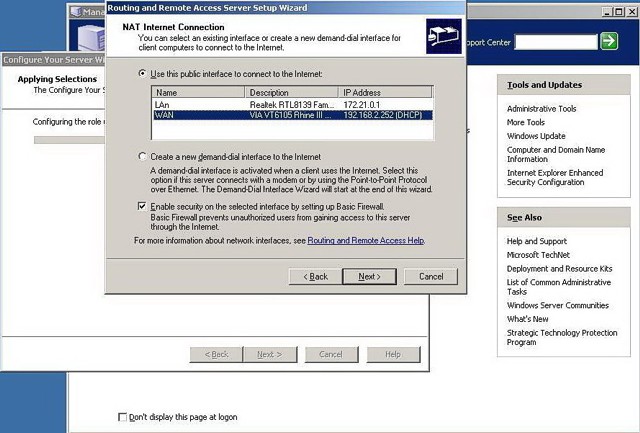640x433 pixels.
Task: Select 'Use this public interface' radio option
Action: (142, 73)
